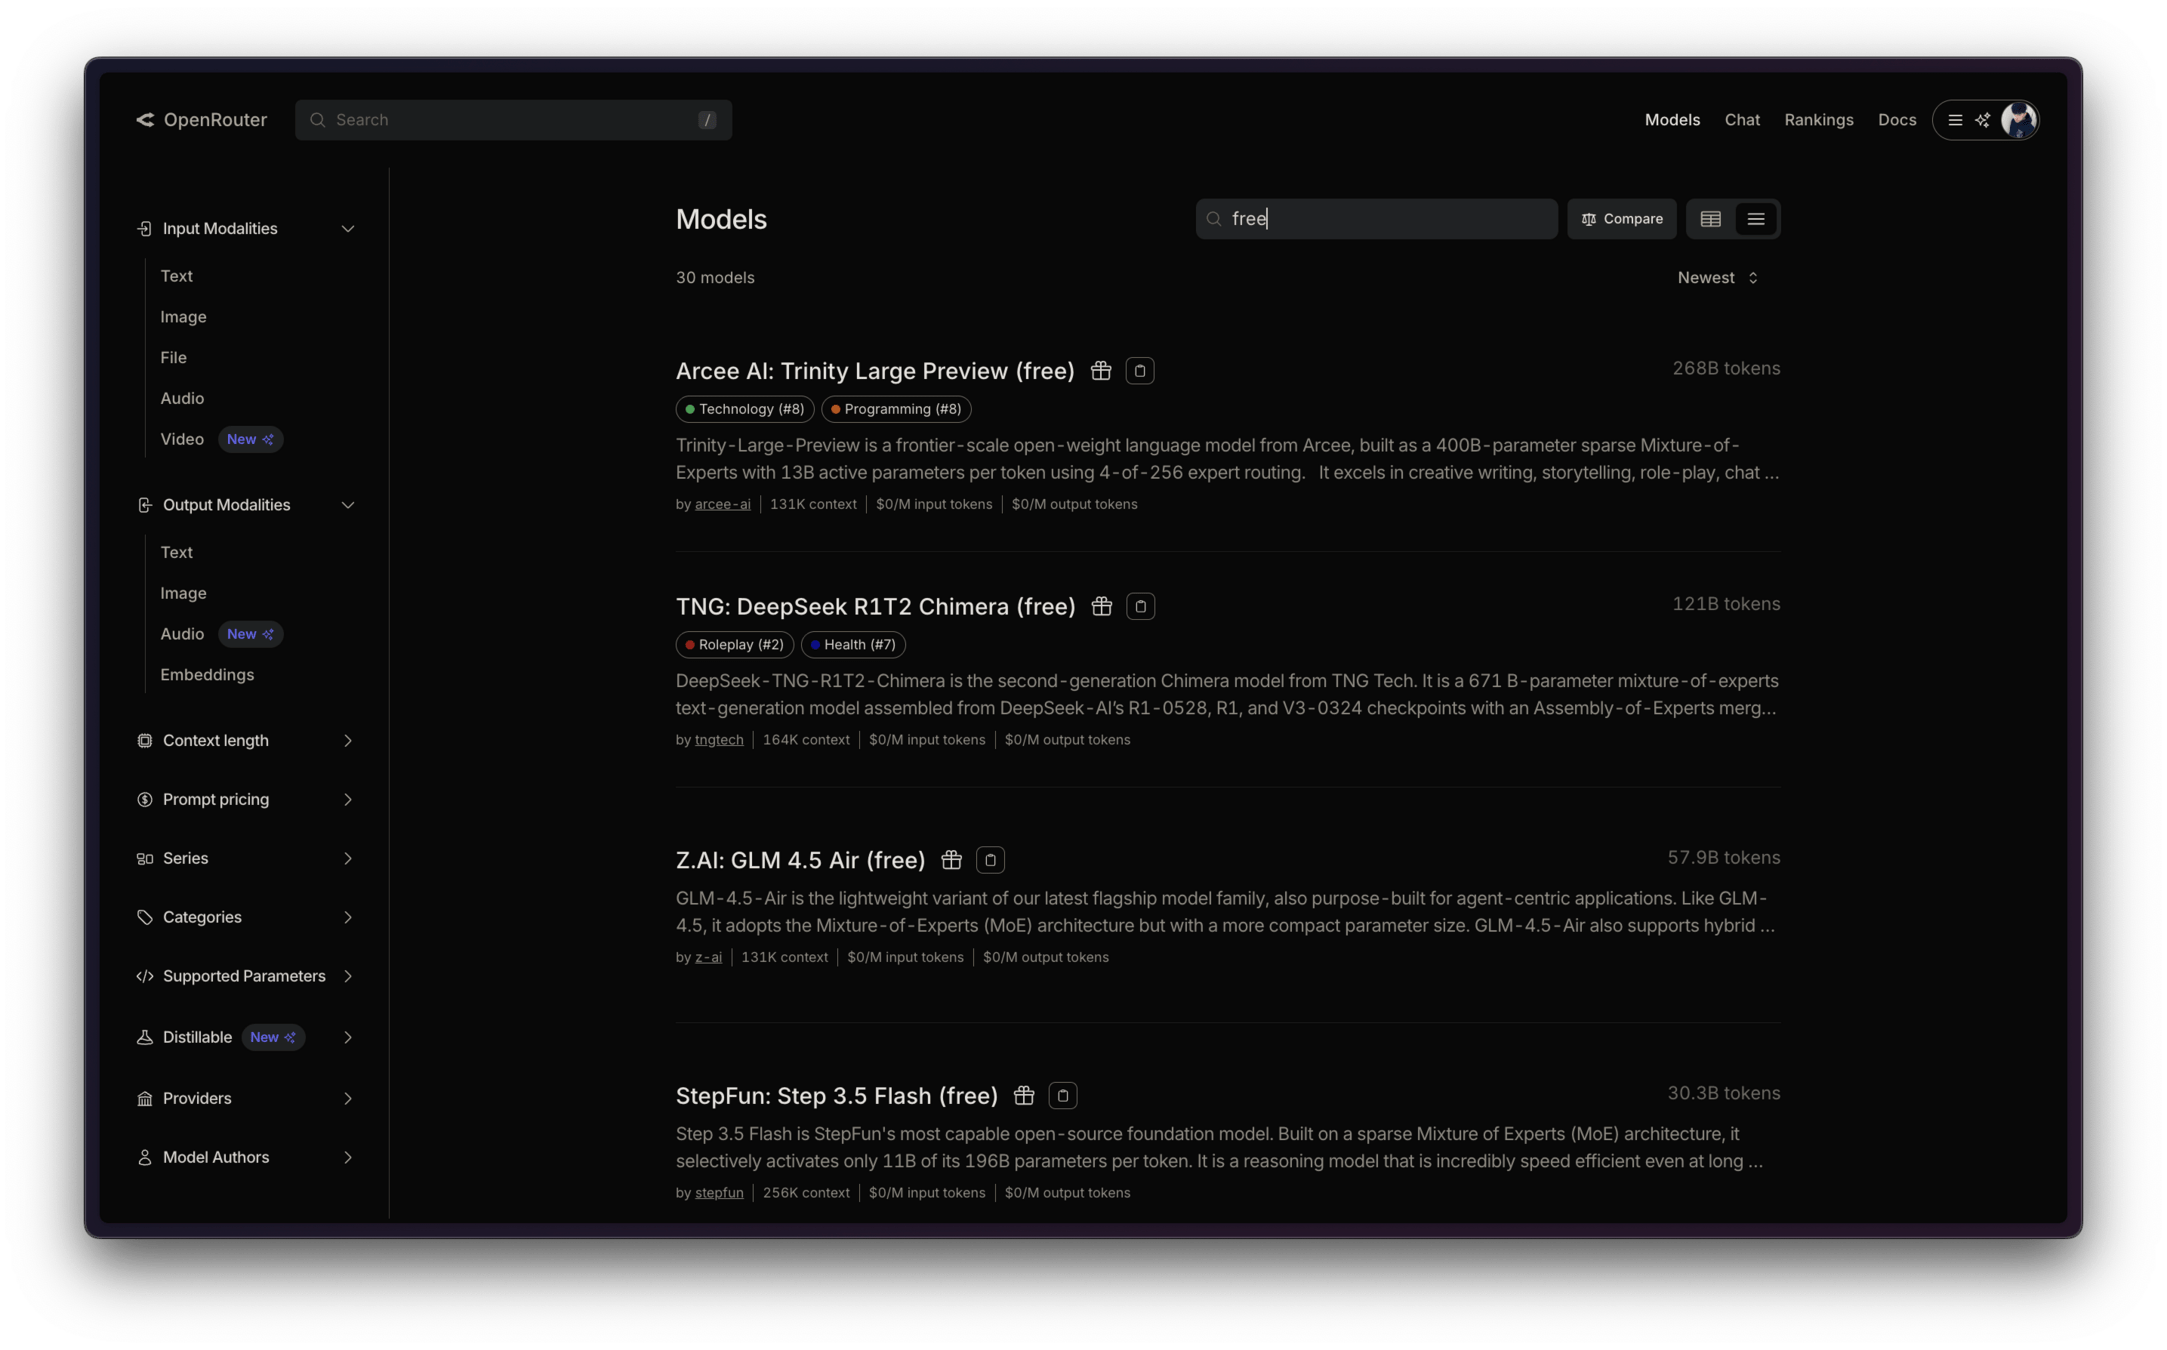
Task: Click the sparkle icon near the avatar
Action: 1982,120
